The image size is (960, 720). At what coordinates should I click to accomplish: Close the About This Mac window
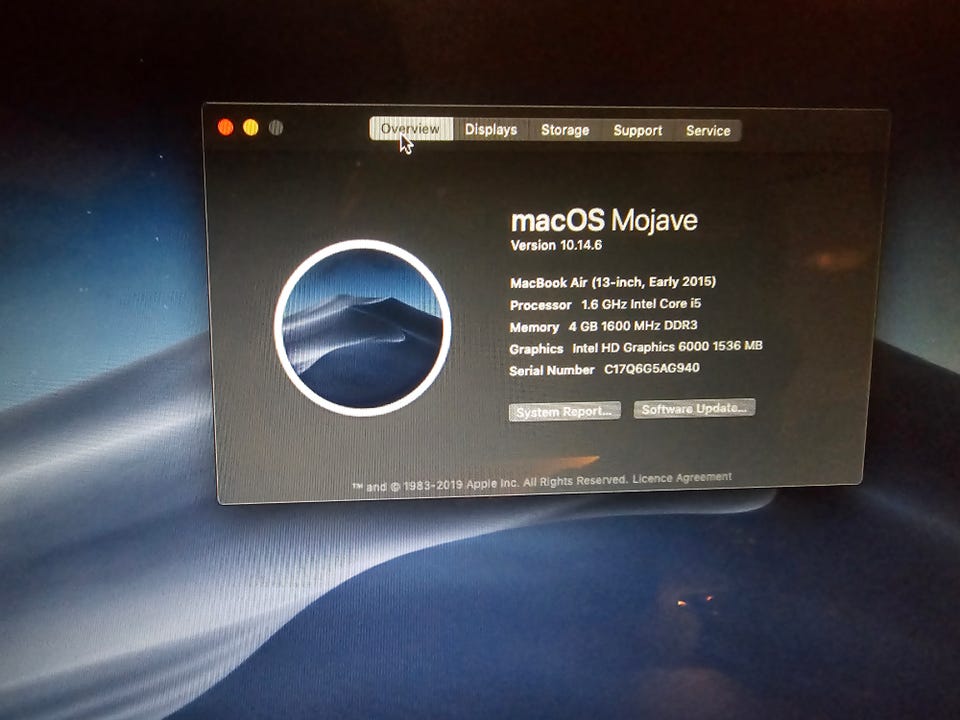click(225, 127)
